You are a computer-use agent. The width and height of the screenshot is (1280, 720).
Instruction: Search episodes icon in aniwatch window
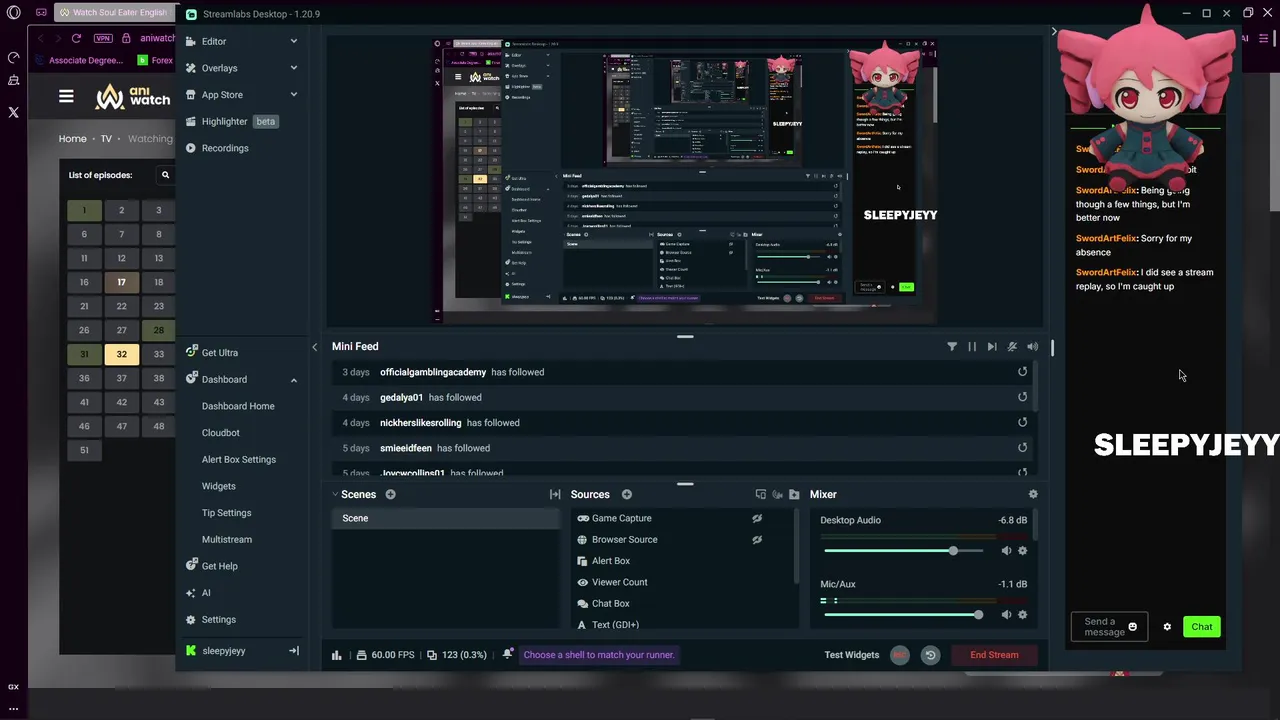pos(165,175)
